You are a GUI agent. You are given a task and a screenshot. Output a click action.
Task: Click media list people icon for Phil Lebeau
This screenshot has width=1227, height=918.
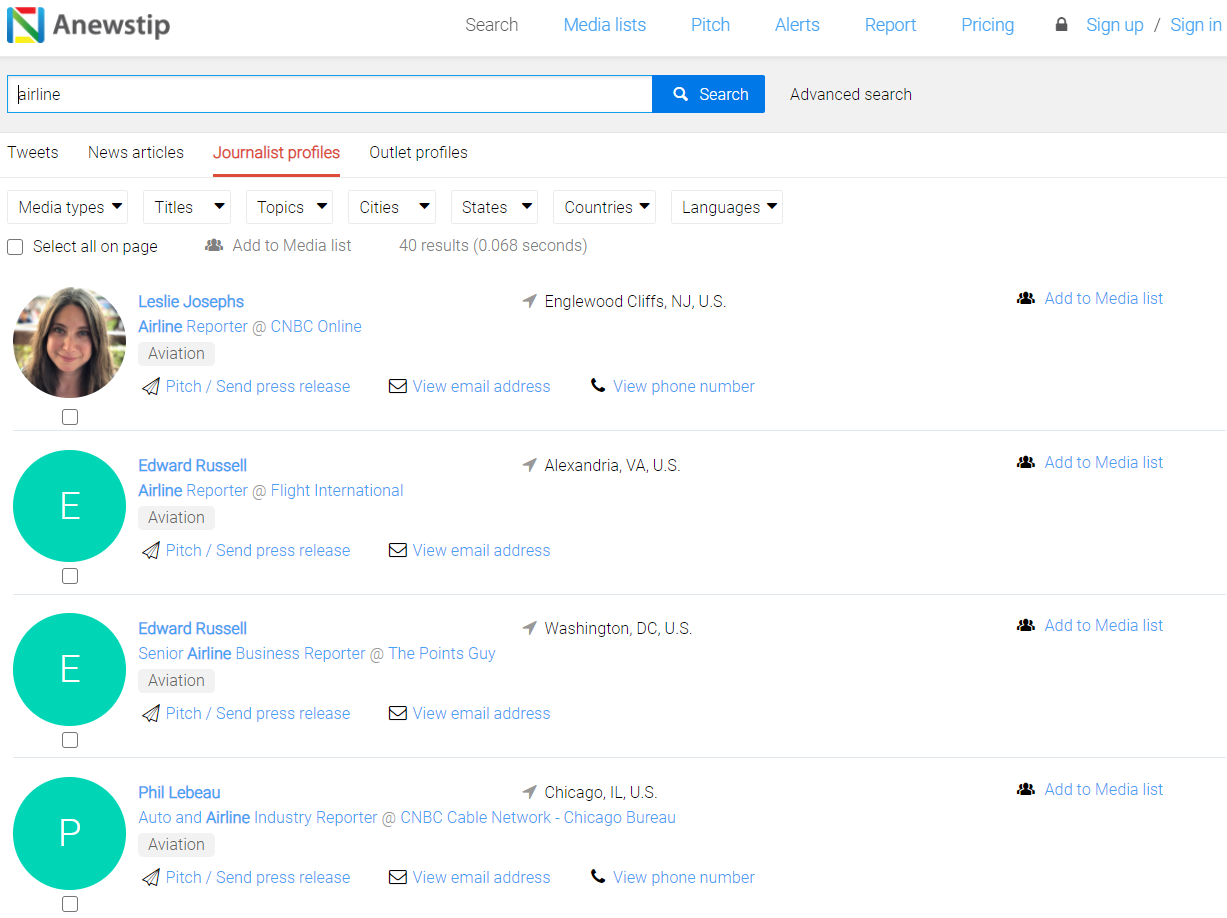coord(1026,789)
